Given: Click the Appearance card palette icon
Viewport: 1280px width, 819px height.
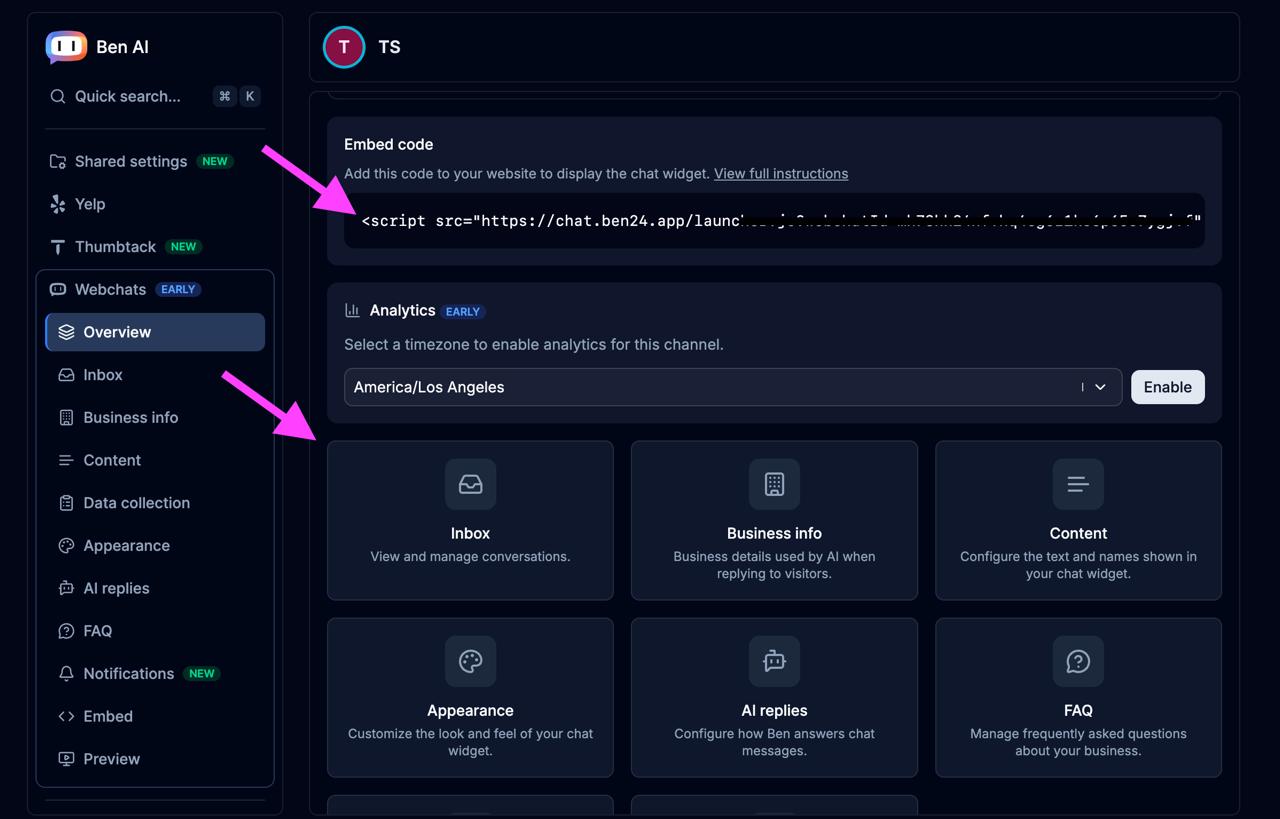Looking at the screenshot, I should pyautogui.click(x=470, y=661).
